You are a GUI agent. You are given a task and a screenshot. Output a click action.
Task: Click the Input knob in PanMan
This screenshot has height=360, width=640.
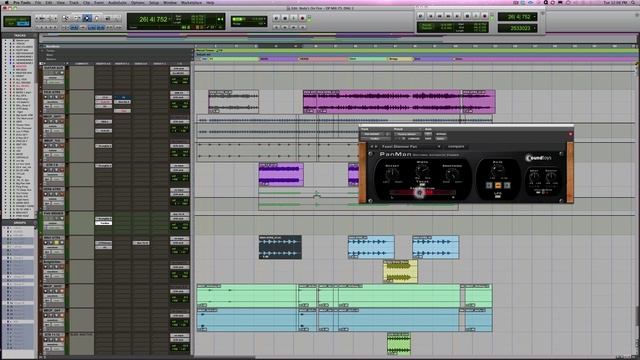point(534,177)
